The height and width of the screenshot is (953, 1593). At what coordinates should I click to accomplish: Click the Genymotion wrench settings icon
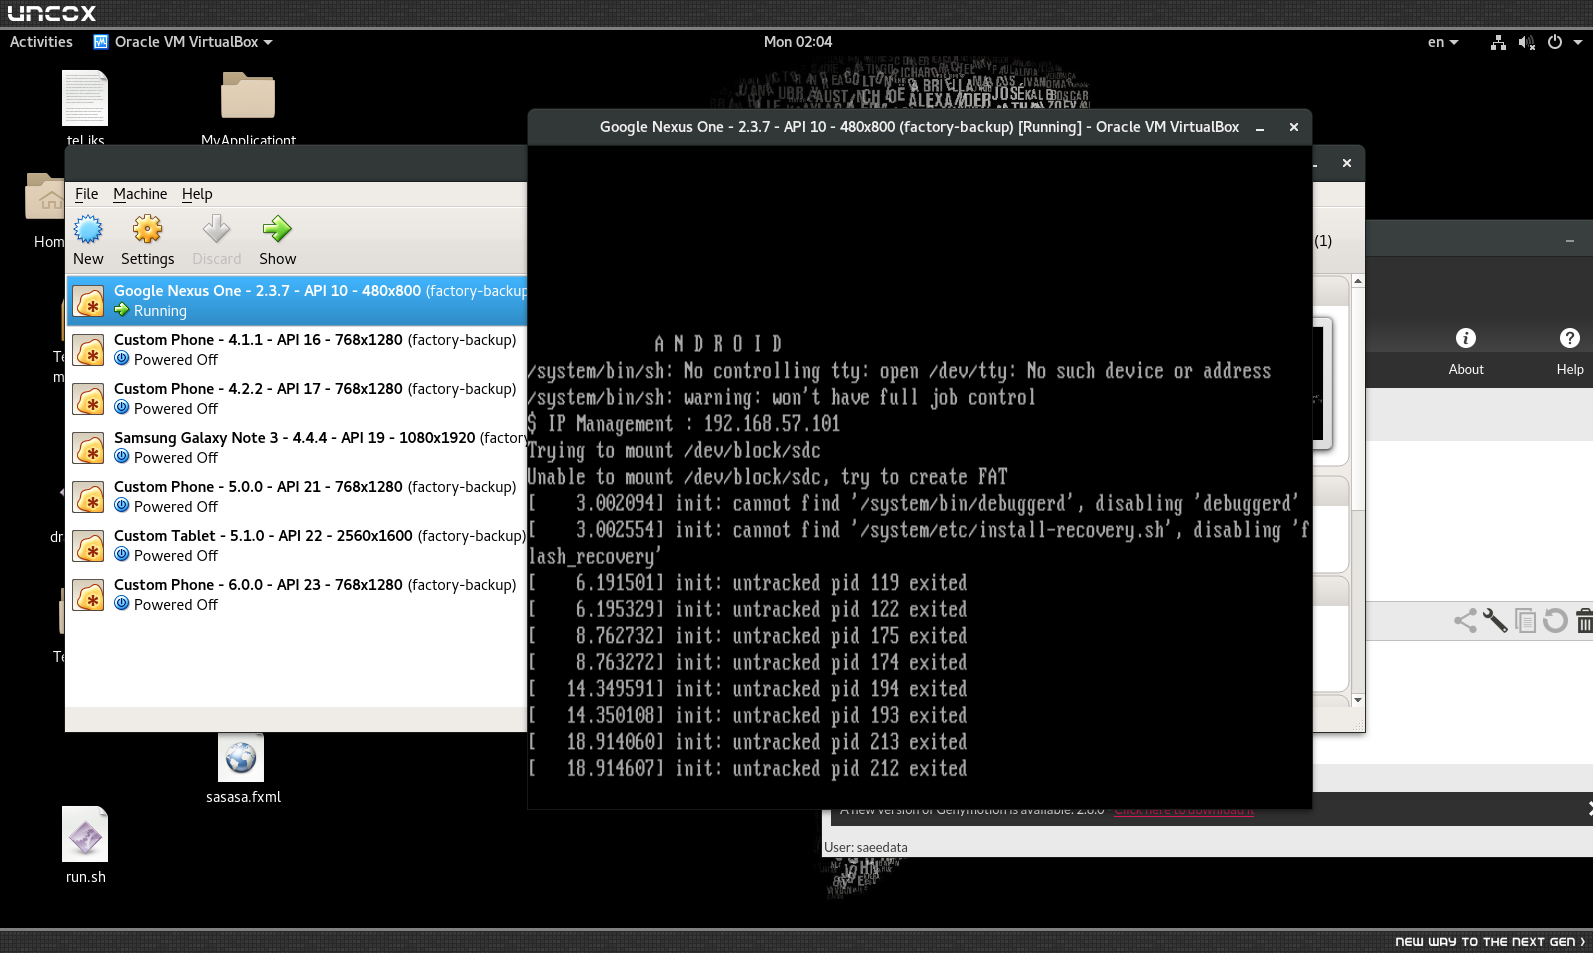click(1495, 621)
